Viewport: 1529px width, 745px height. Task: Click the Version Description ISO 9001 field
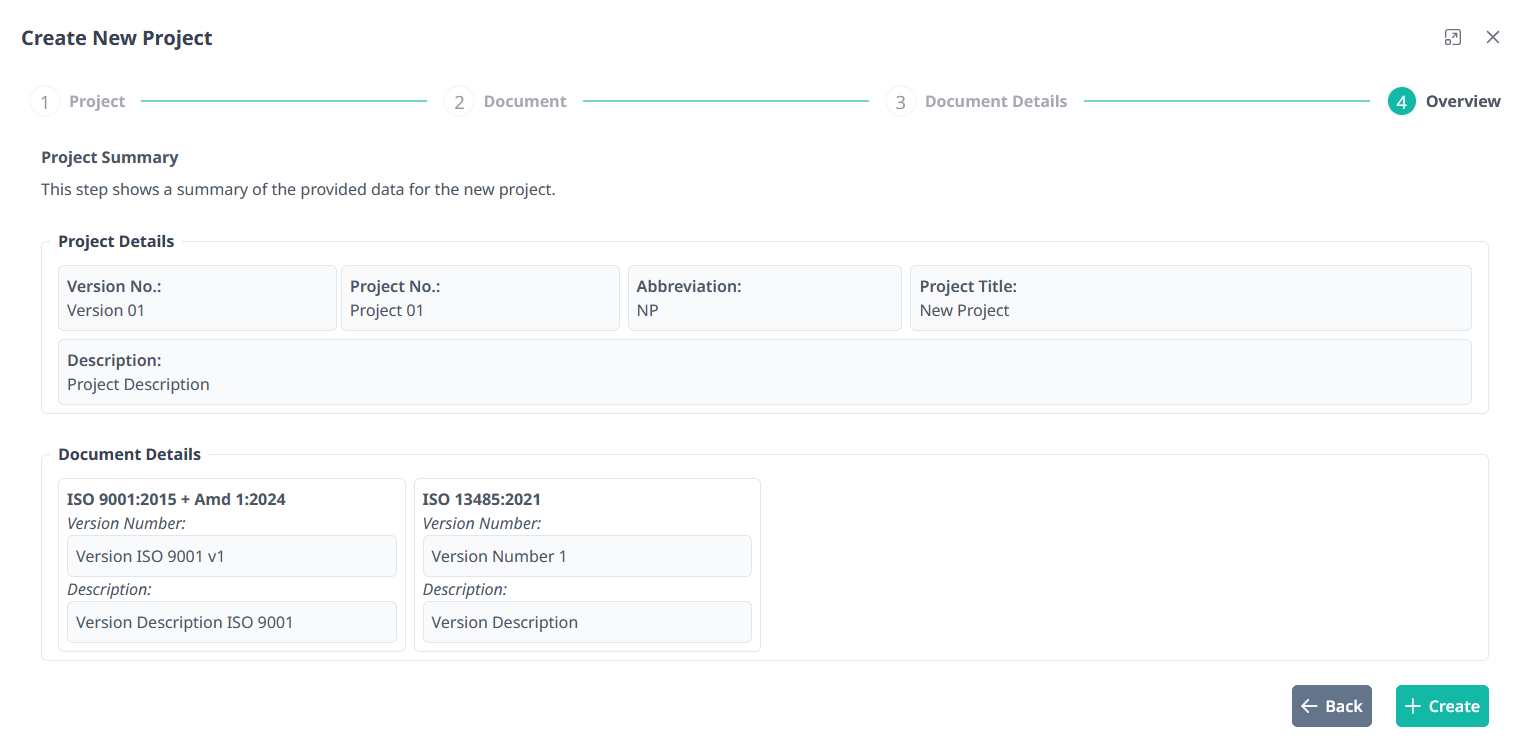click(x=232, y=622)
